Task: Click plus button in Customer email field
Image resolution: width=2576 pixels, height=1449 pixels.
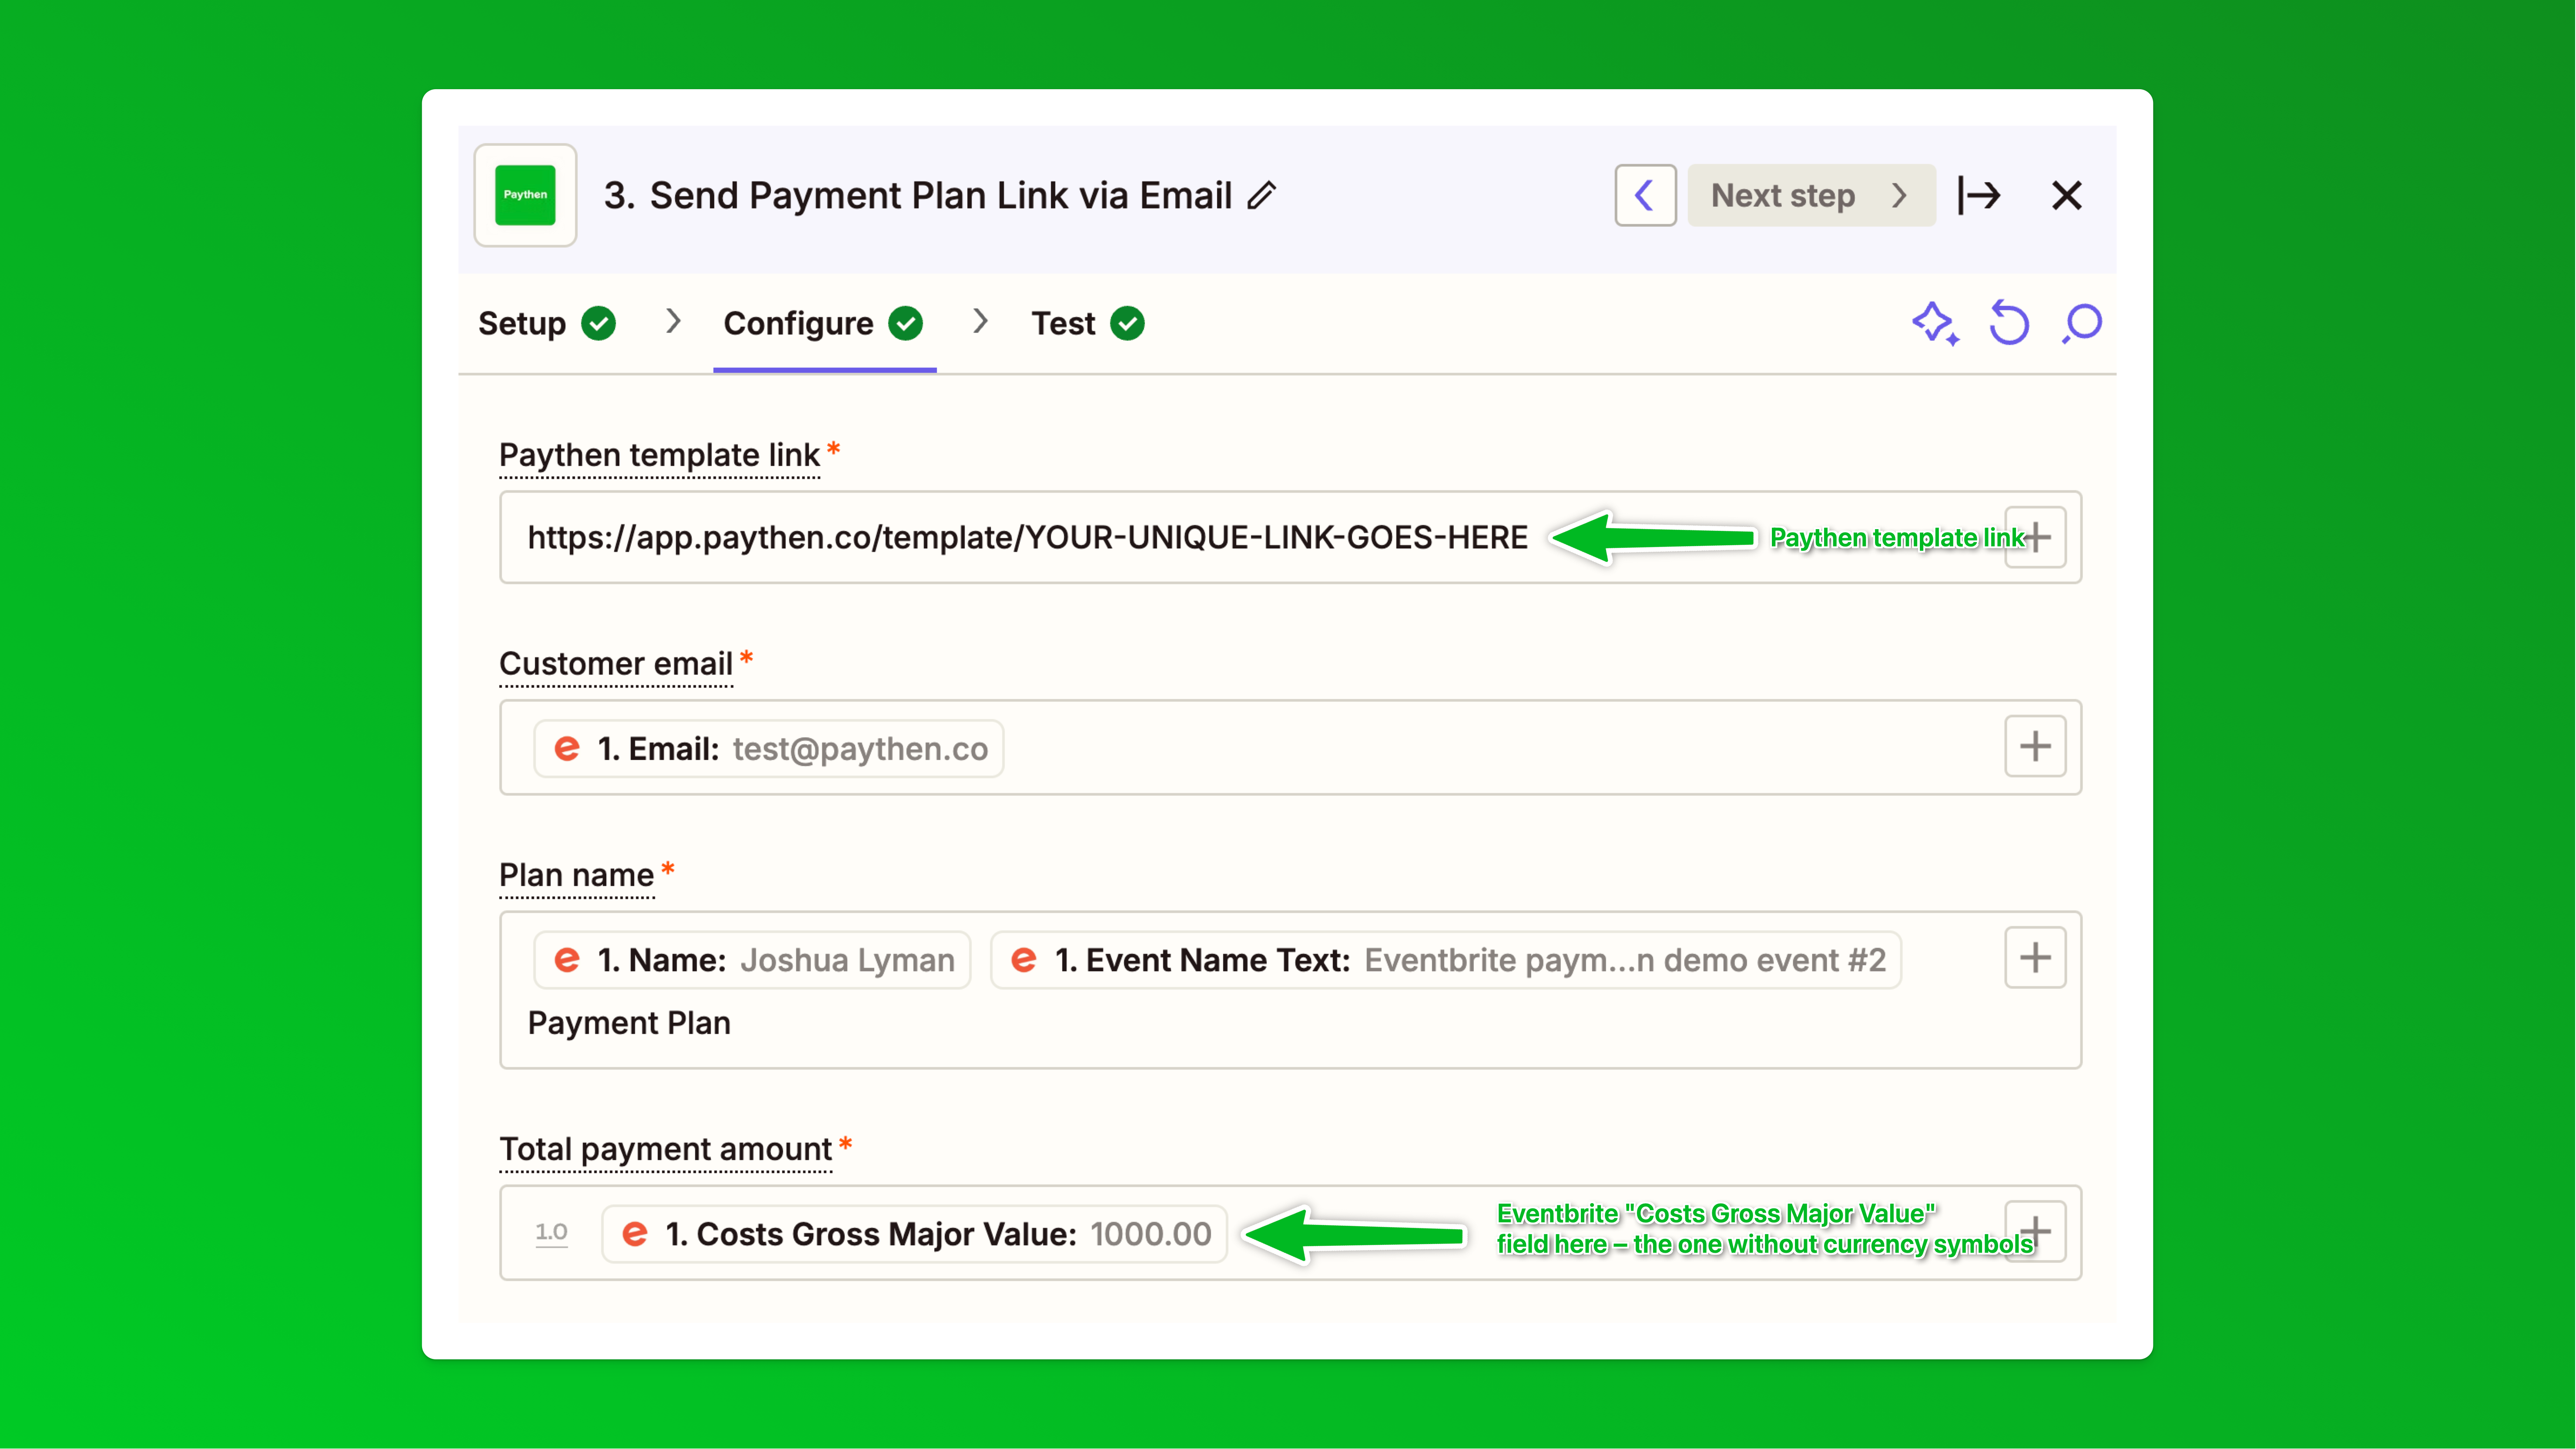Action: click(2035, 746)
